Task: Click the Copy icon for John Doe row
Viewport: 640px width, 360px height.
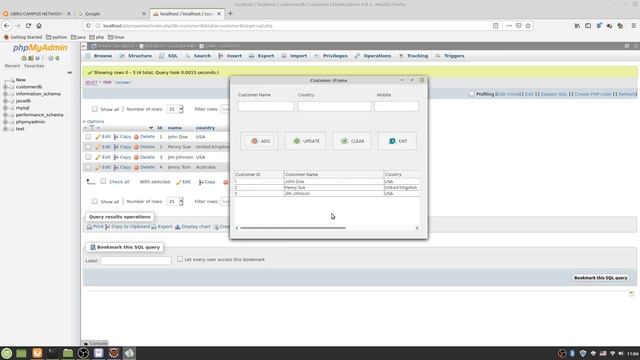Action: click(116, 137)
